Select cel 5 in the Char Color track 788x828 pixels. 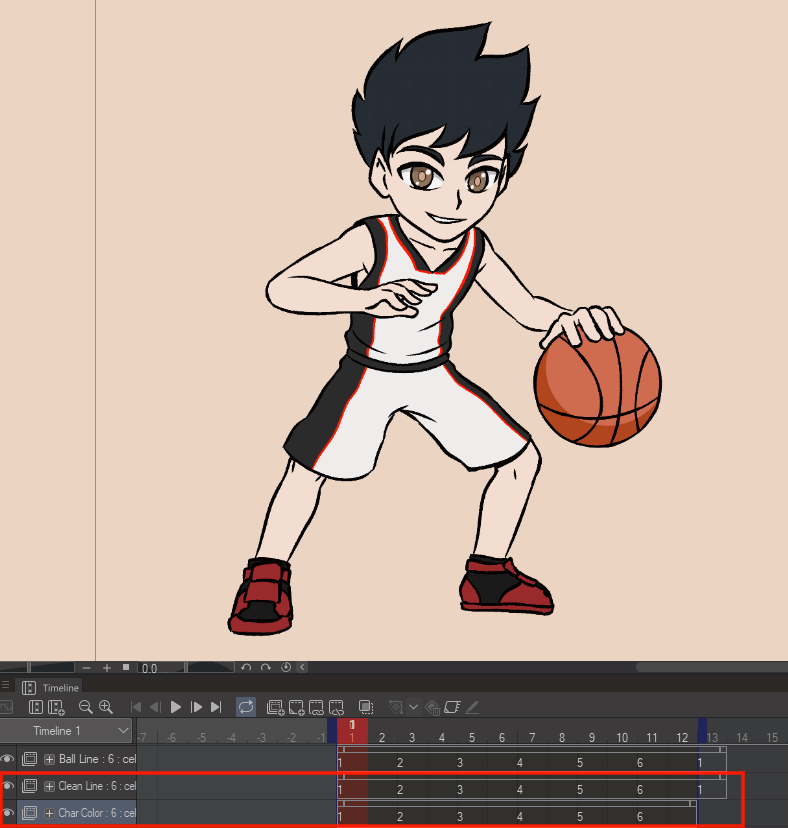[x=580, y=816]
